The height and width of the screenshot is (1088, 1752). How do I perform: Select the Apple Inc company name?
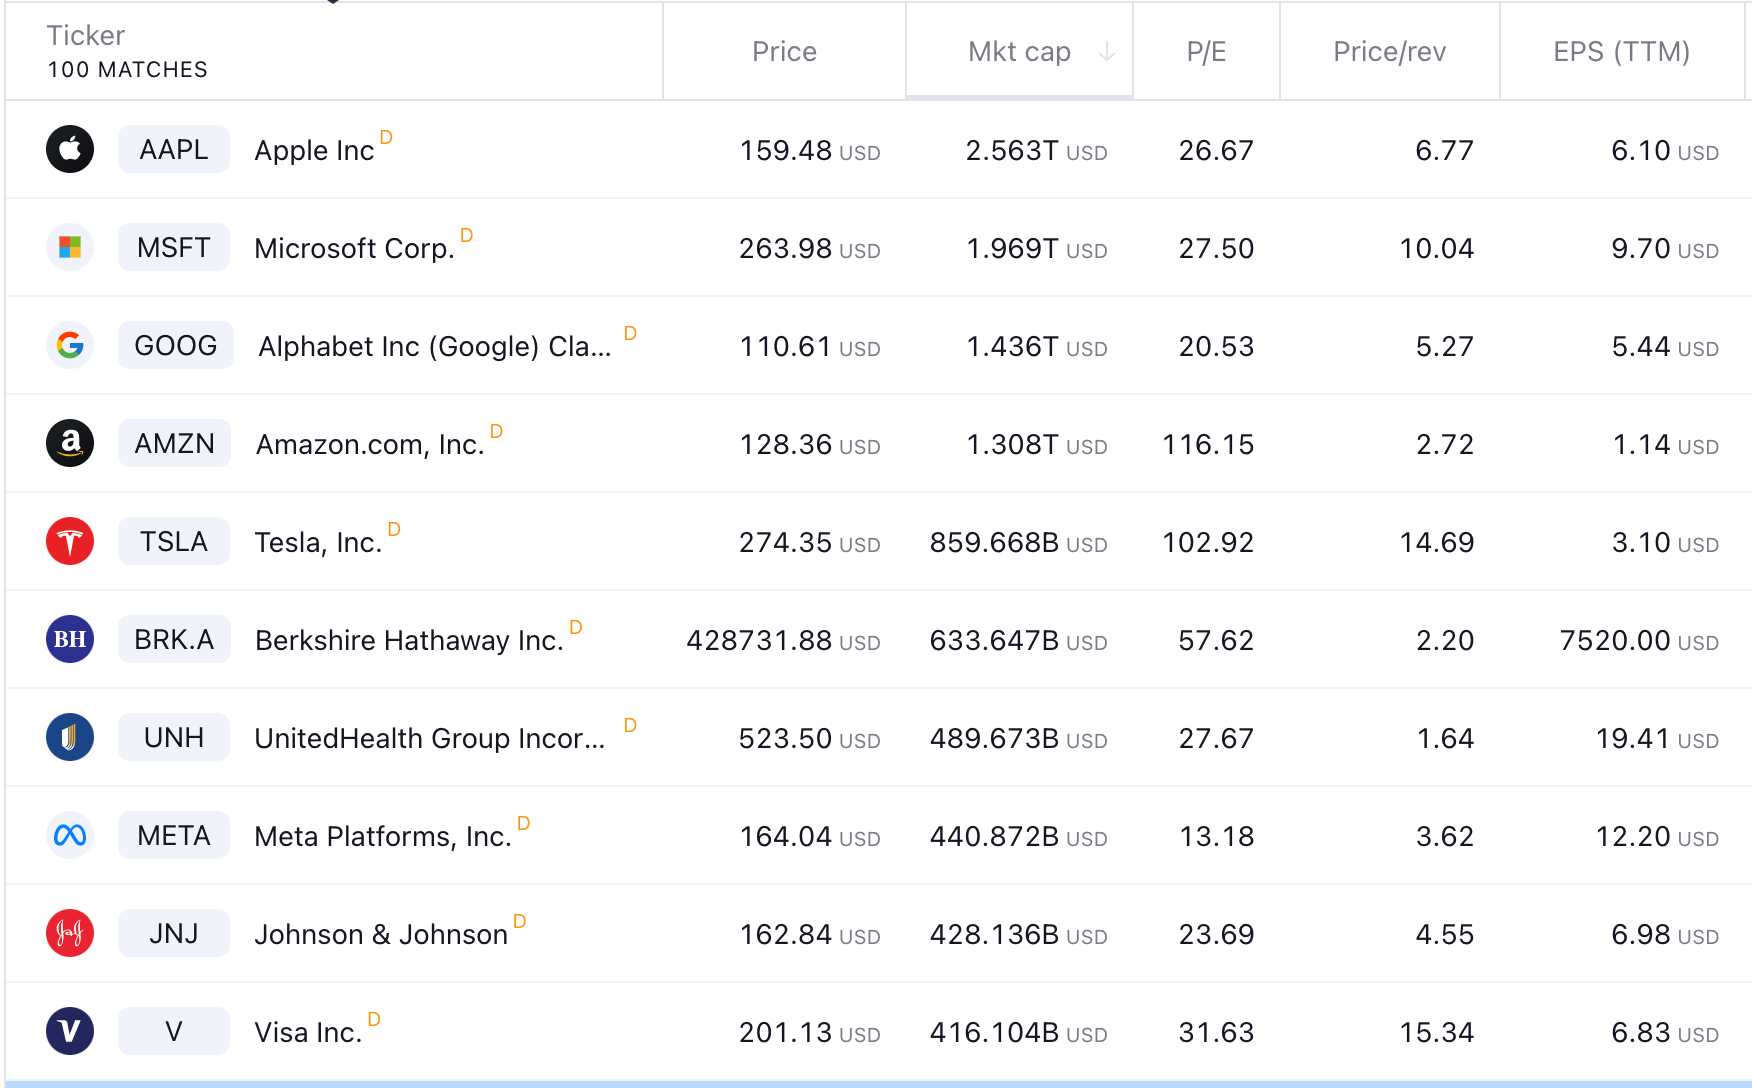coord(314,151)
